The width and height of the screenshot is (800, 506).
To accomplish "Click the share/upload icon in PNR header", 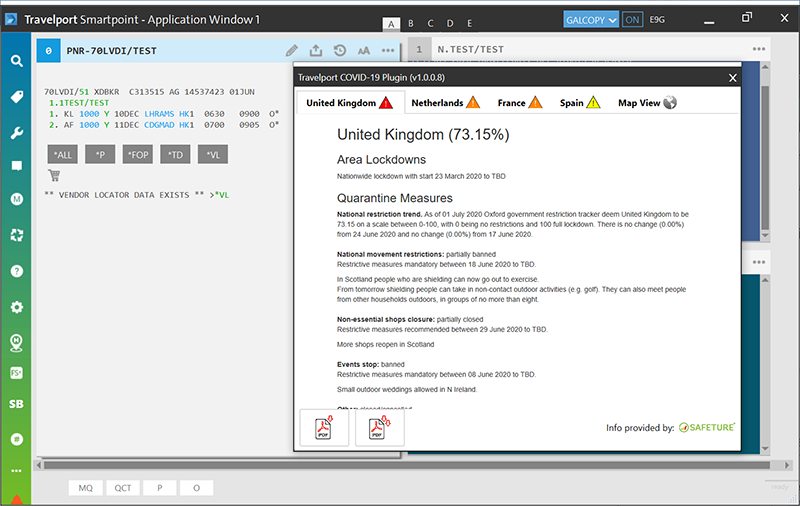I will click(x=316, y=50).
